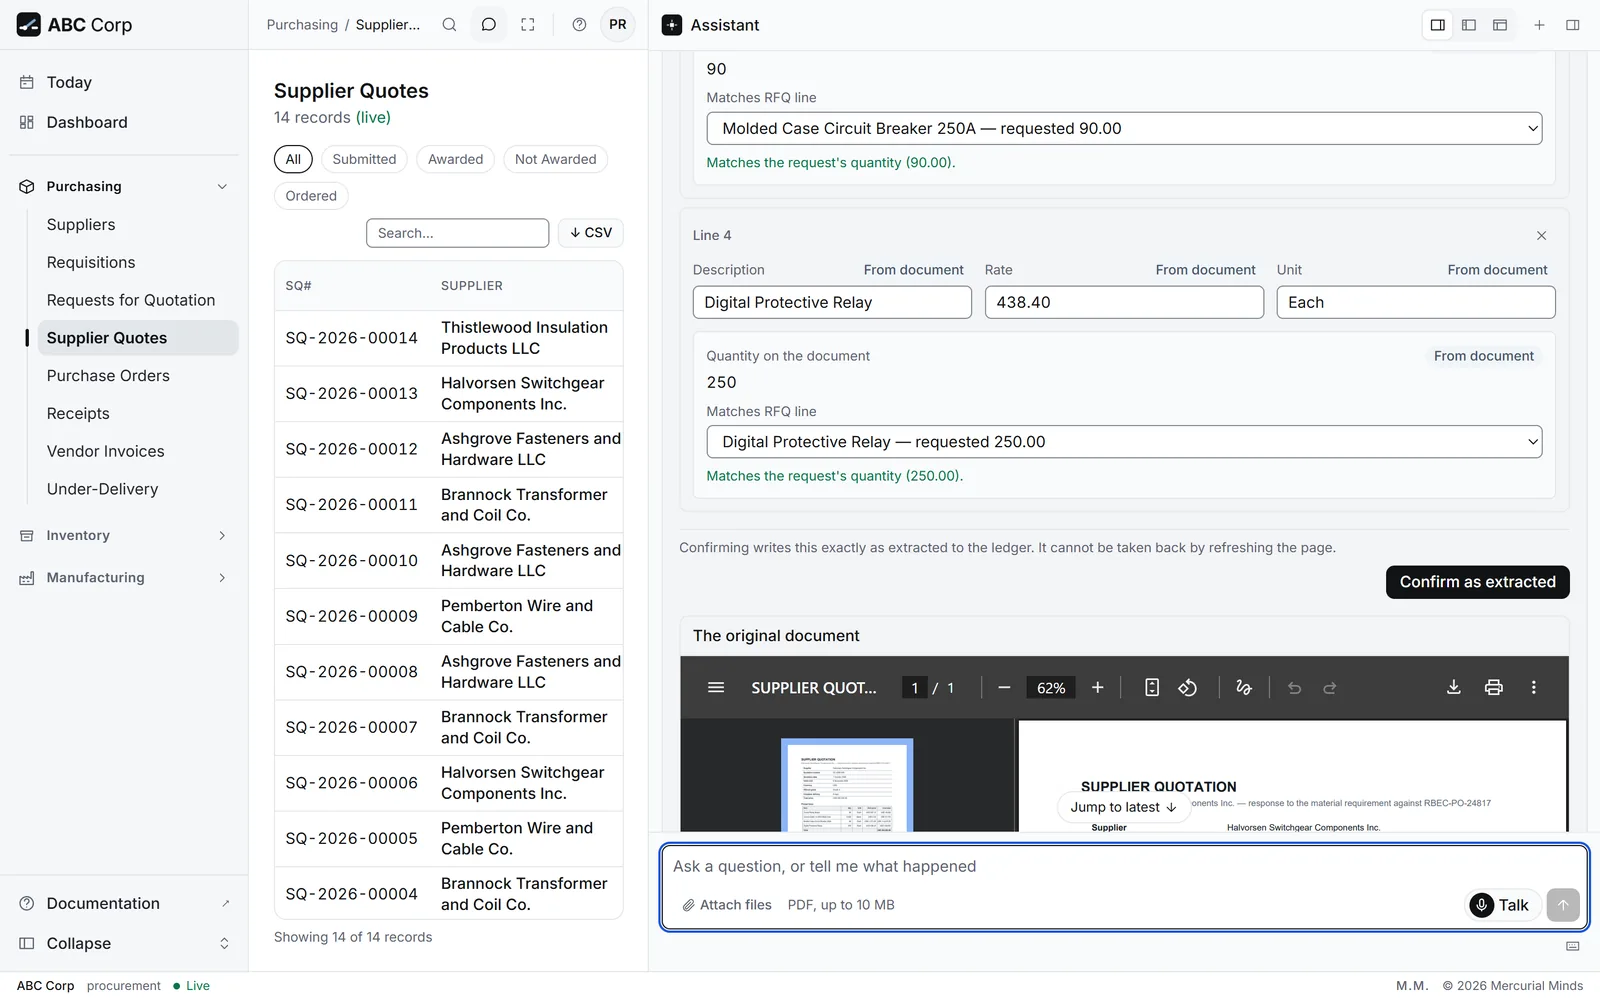The width and height of the screenshot is (1600, 1000).
Task: Open the Digital Protective Relay RFQ dropdown
Action: pyautogui.click(x=1124, y=442)
